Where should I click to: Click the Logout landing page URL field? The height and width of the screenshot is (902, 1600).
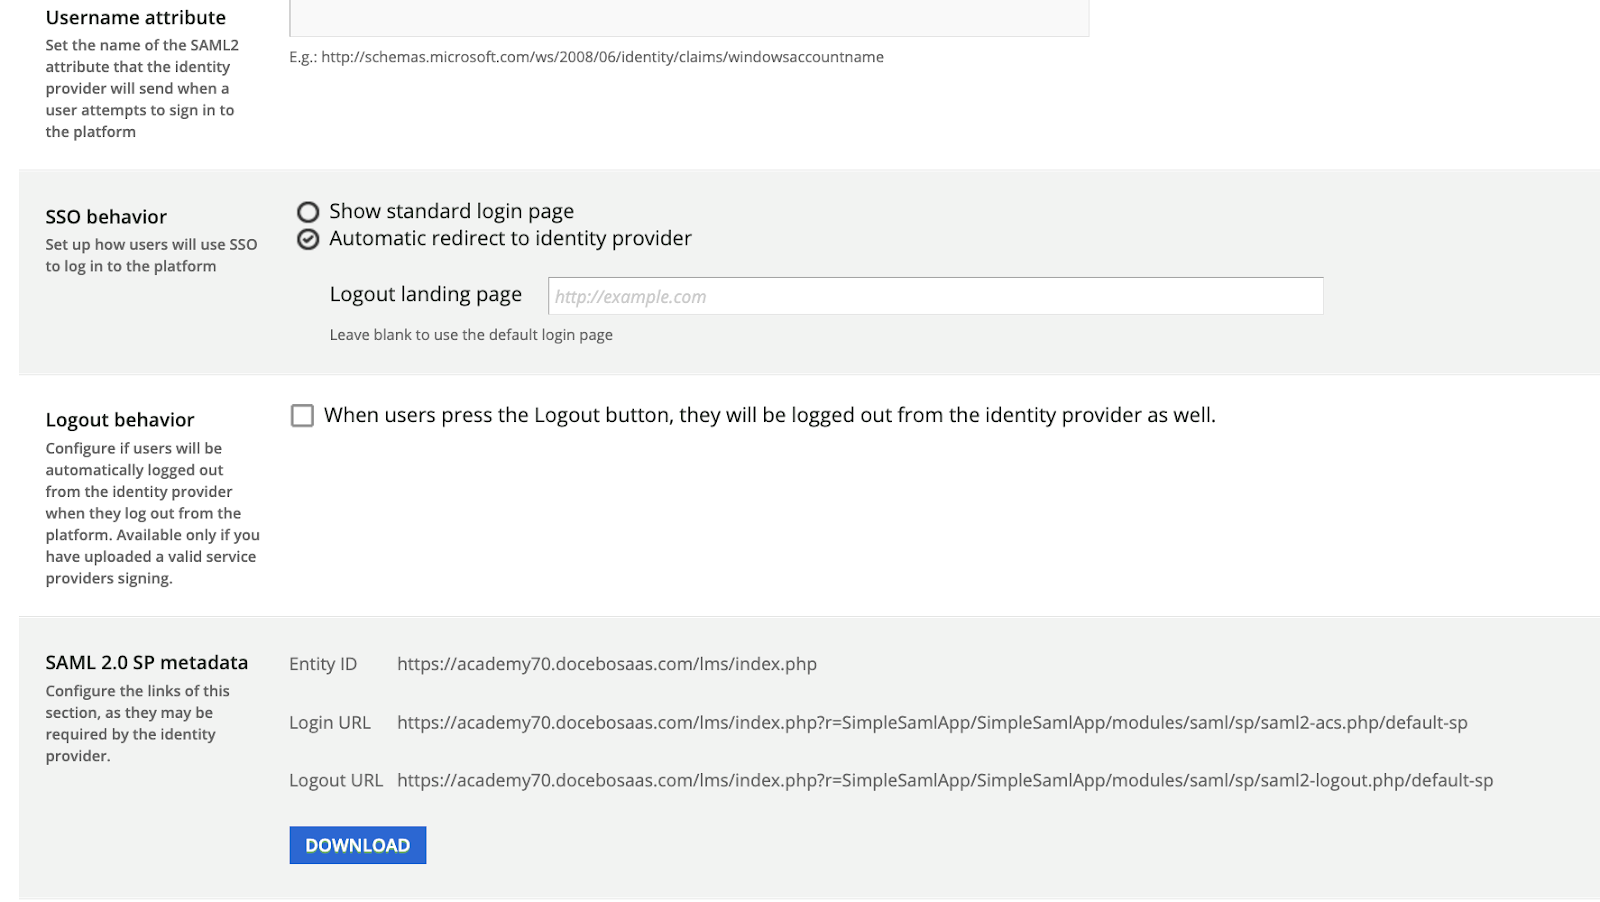click(x=935, y=296)
